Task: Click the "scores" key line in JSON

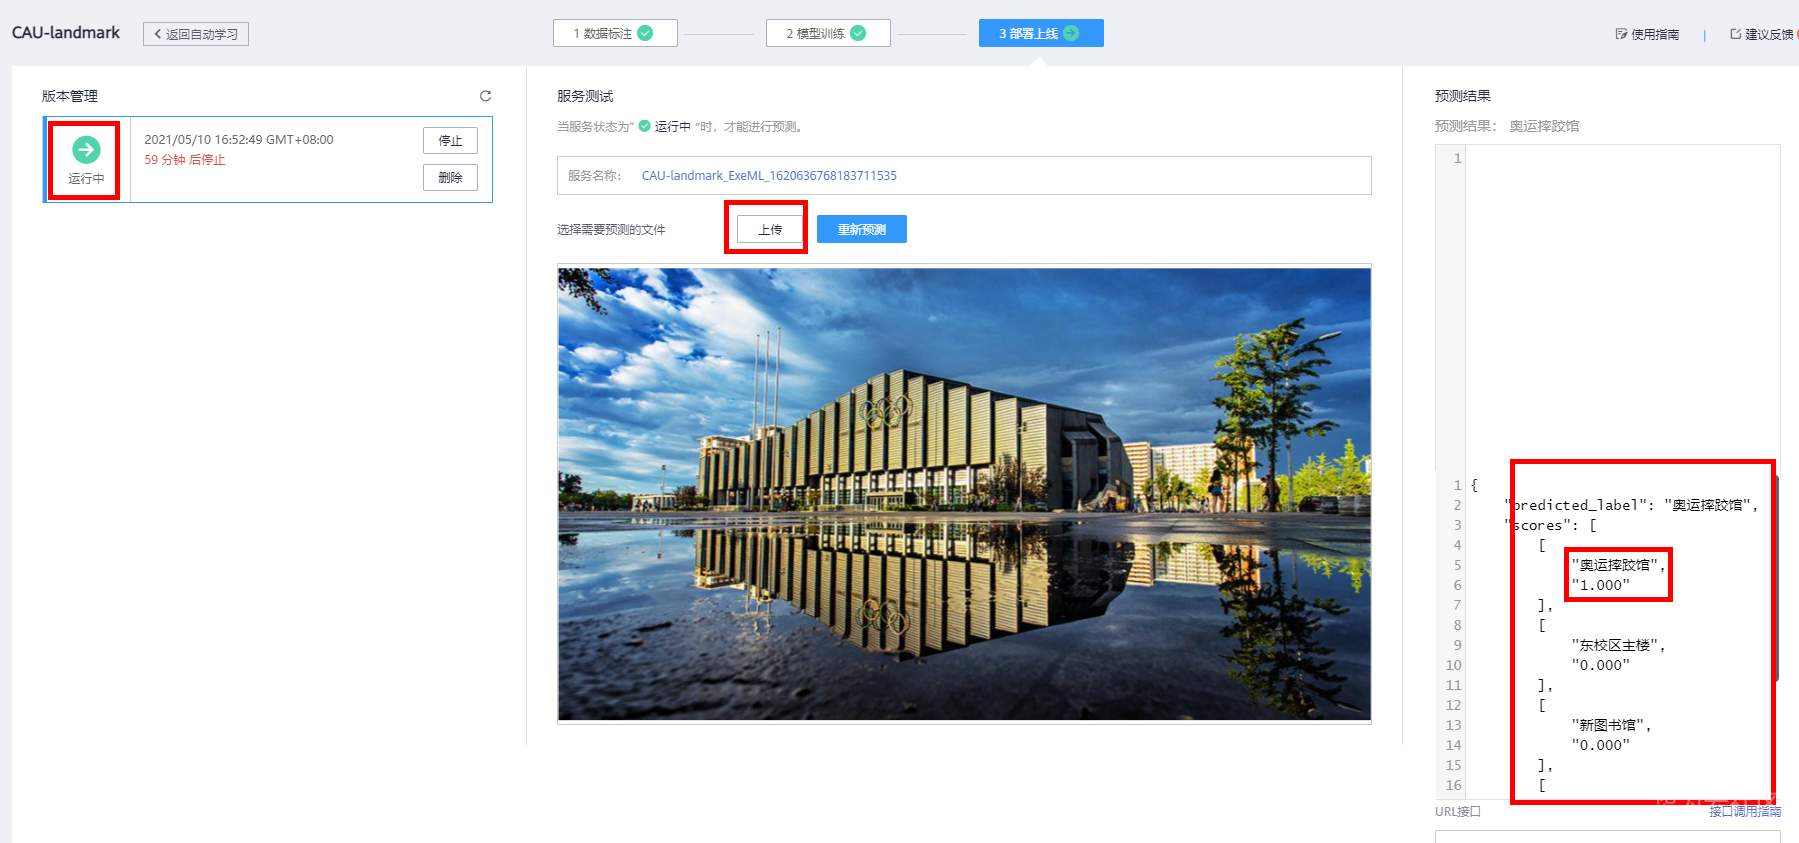Action: (1550, 525)
